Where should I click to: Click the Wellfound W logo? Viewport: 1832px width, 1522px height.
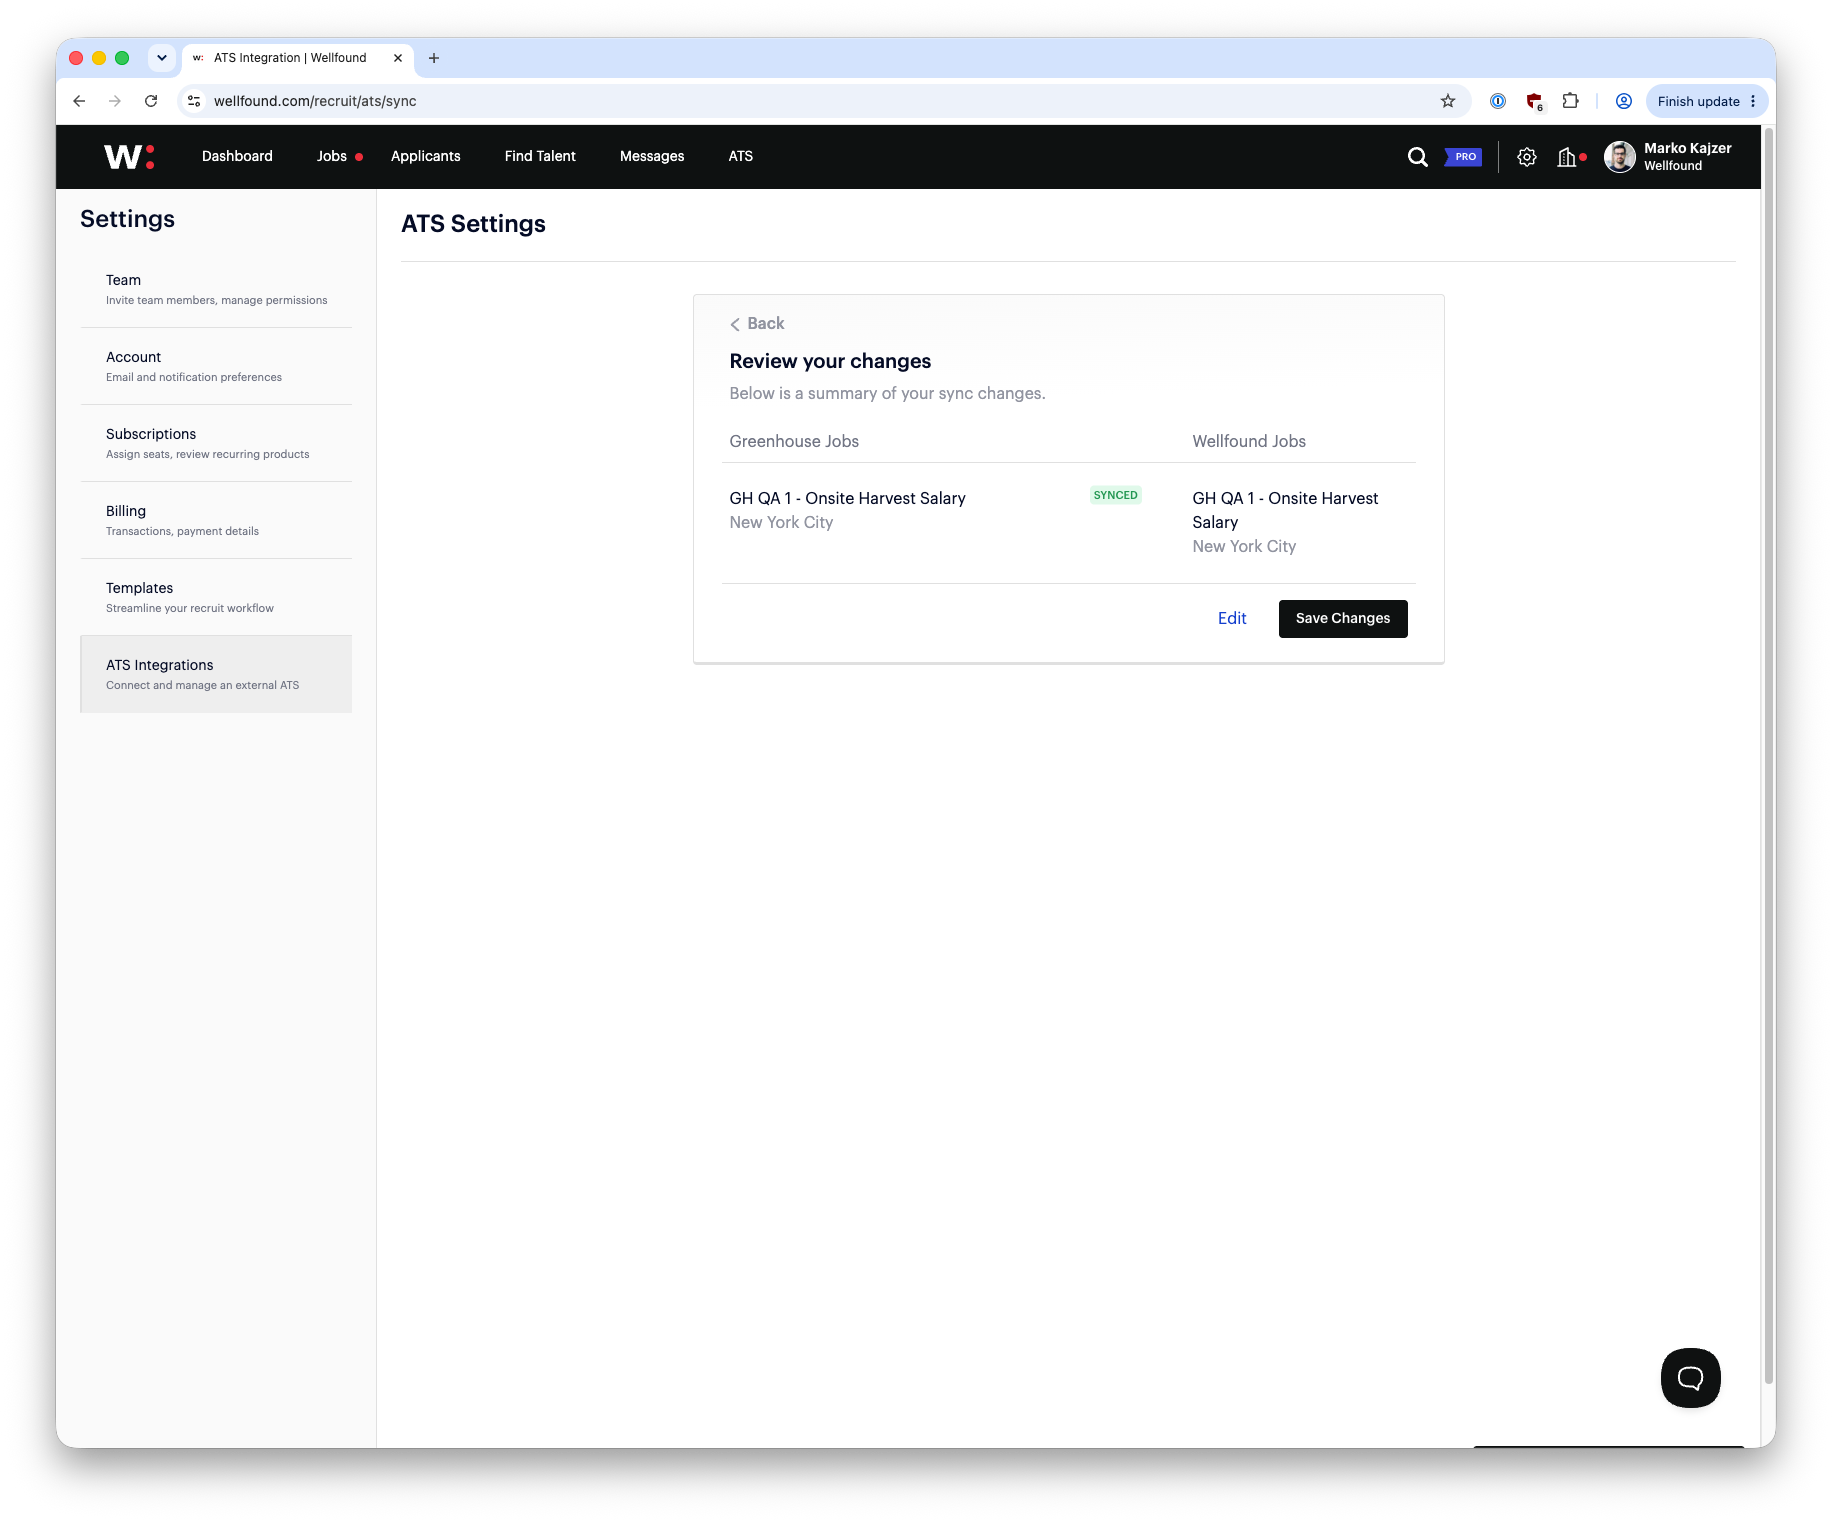(x=129, y=156)
